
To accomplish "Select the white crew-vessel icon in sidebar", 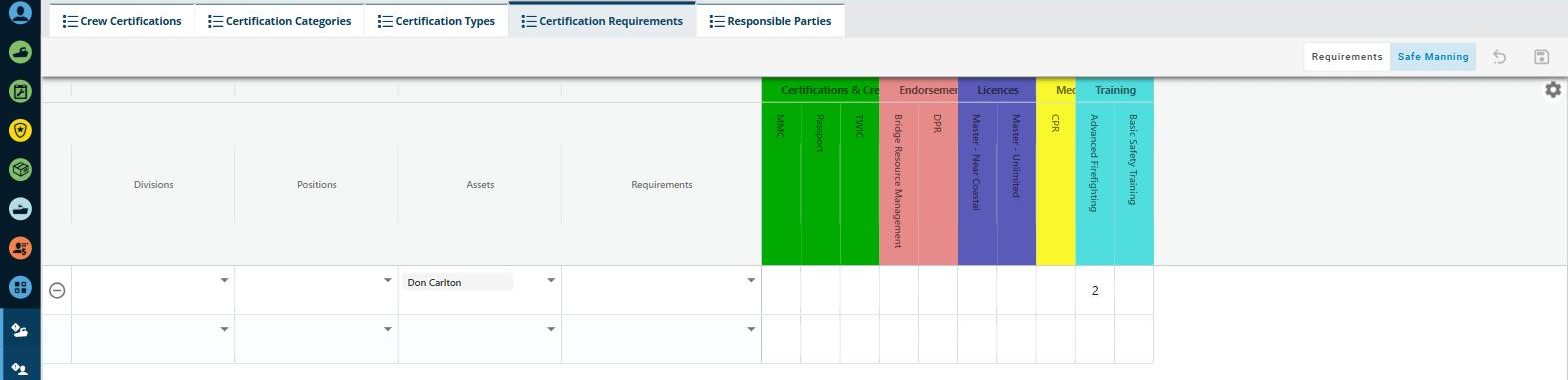I will (x=20, y=329).
